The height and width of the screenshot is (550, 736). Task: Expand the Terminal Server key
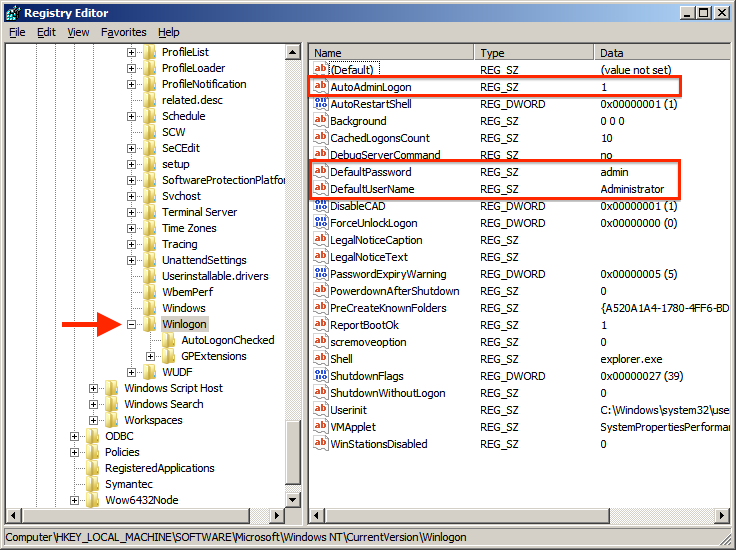click(131, 213)
